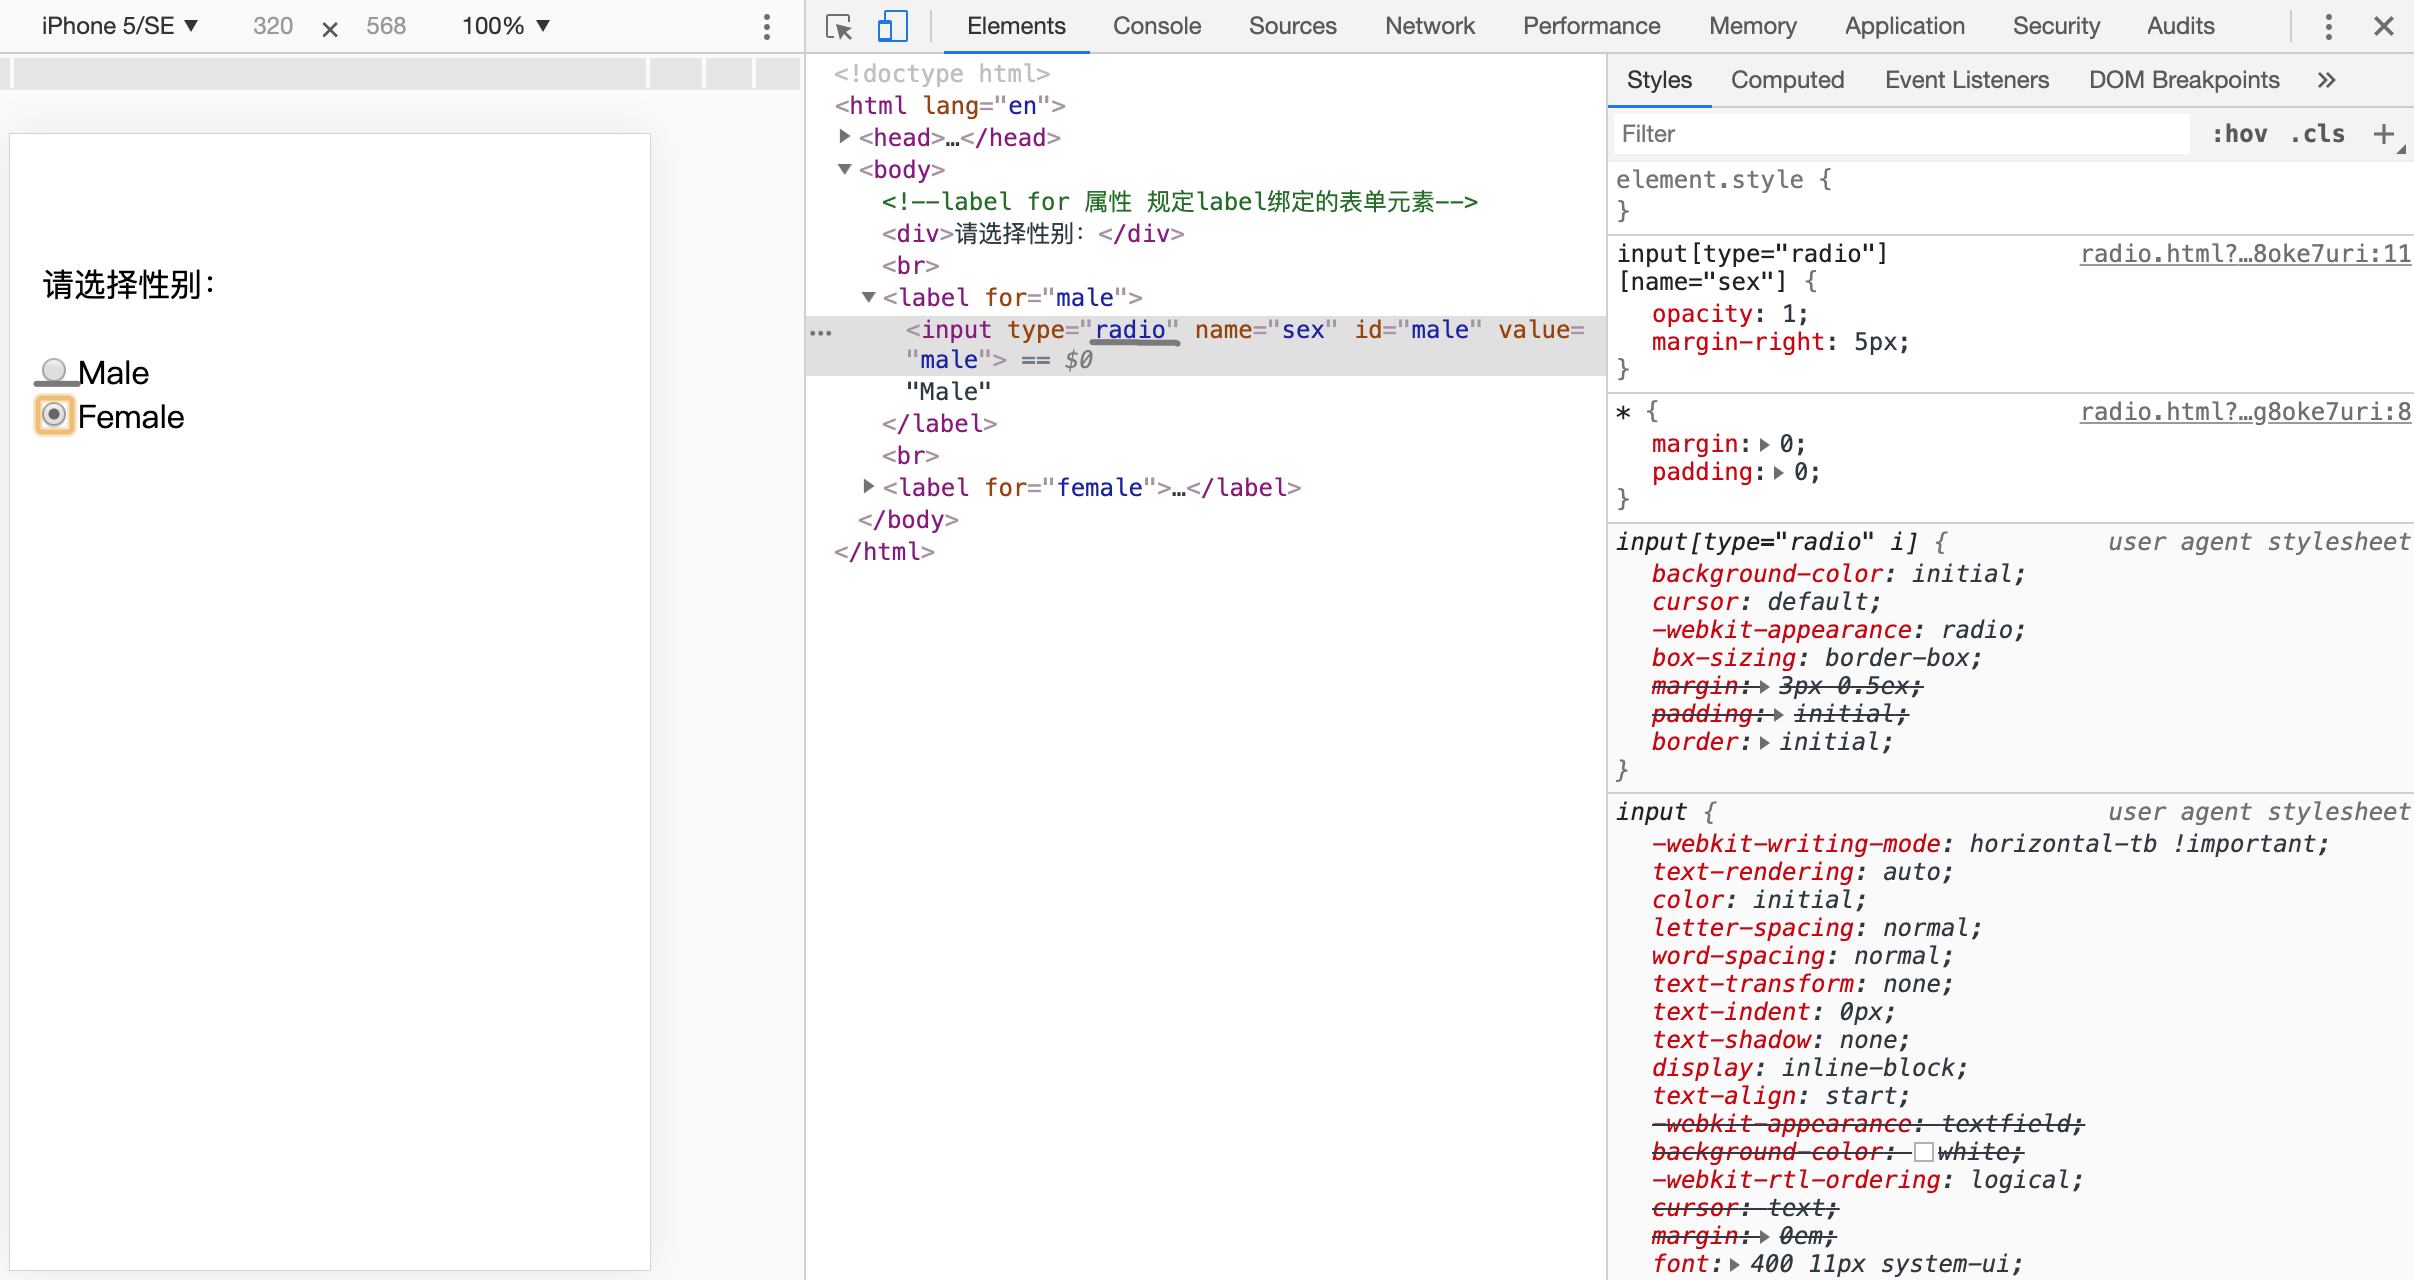Open the 100% zoom dropdown
The width and height of the screenshot is (2414, 1280).
(506, 26)
